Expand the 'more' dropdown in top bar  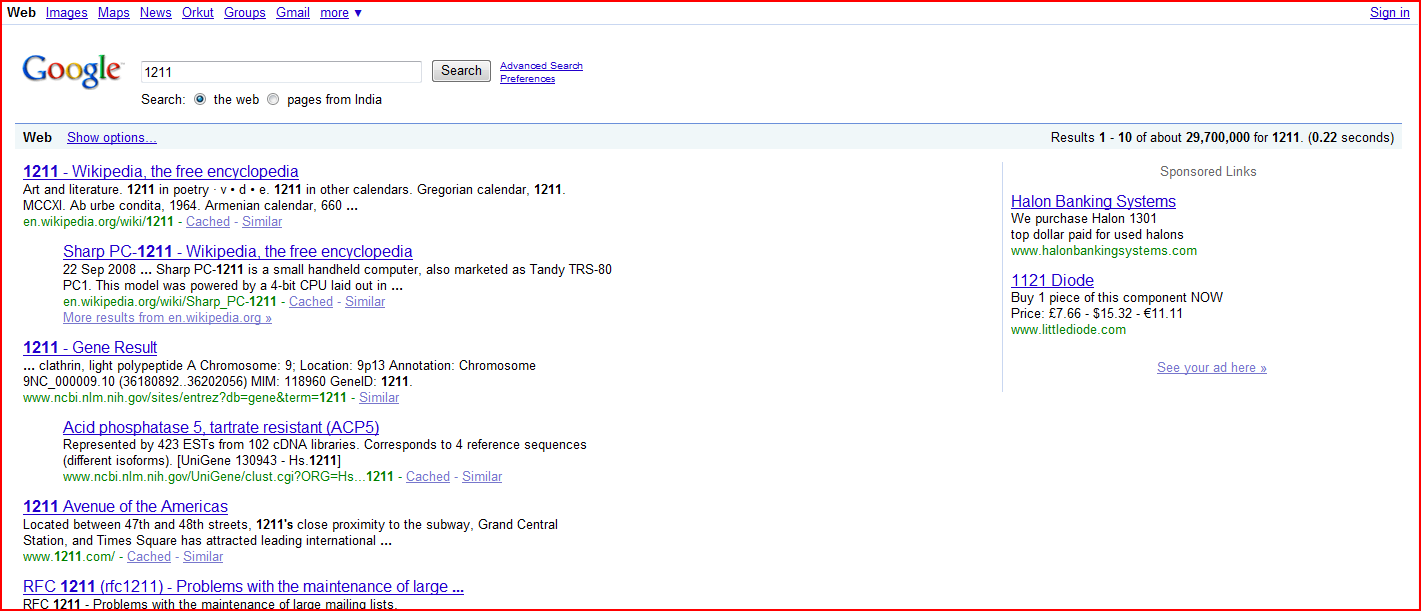(x=341, y=13)
